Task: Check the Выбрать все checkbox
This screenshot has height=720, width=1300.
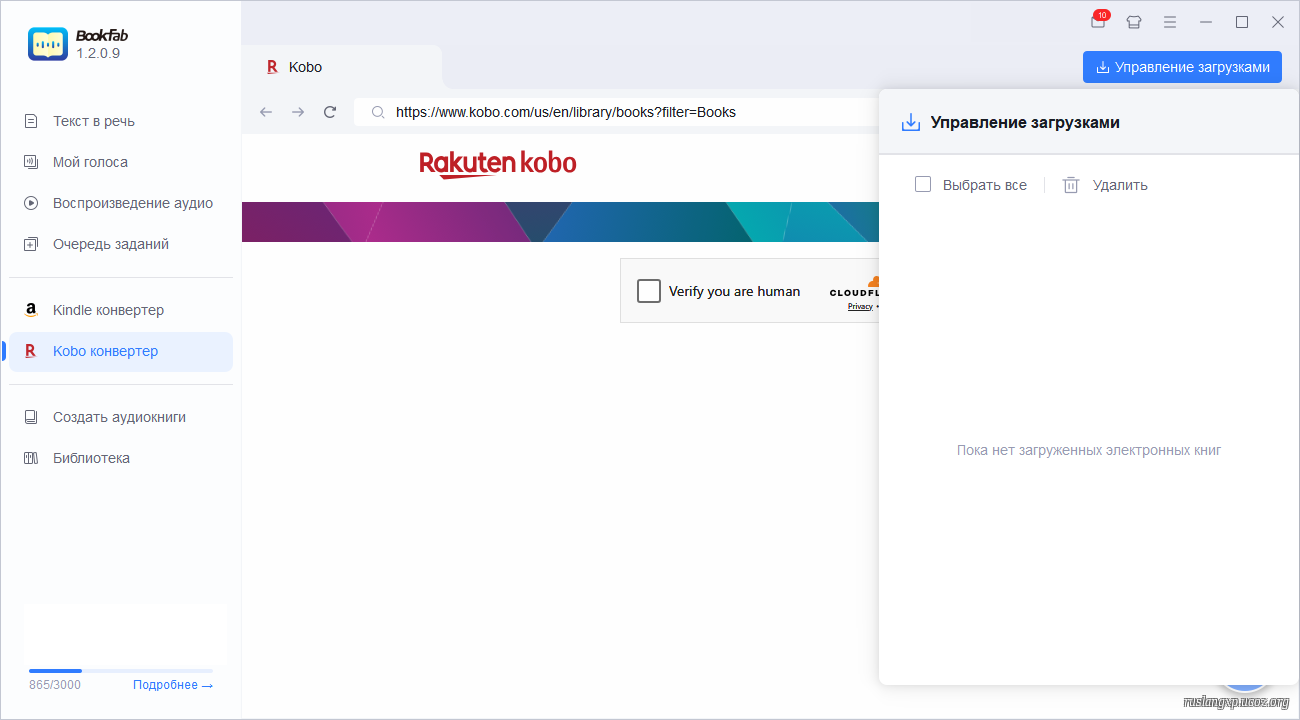Action: click(x=923, y=184)
